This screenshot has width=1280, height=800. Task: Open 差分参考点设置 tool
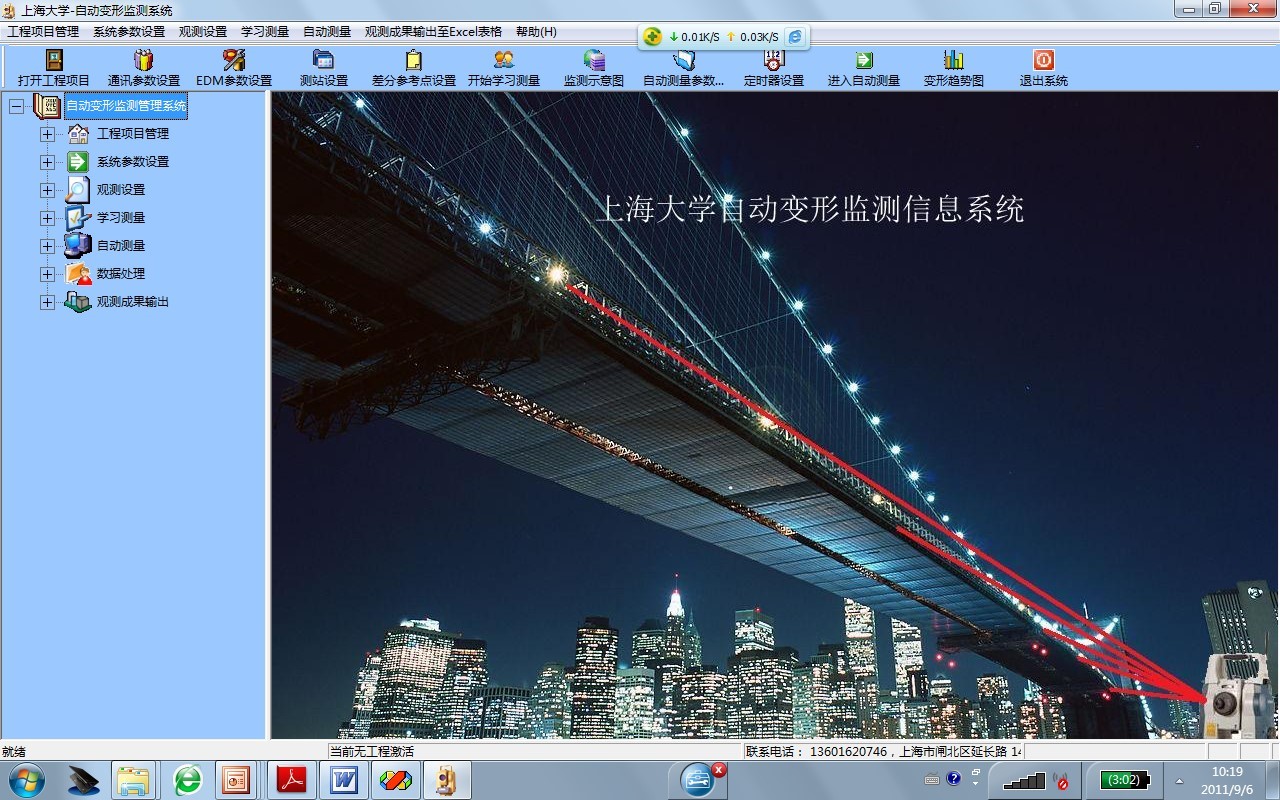coord(413,61)
